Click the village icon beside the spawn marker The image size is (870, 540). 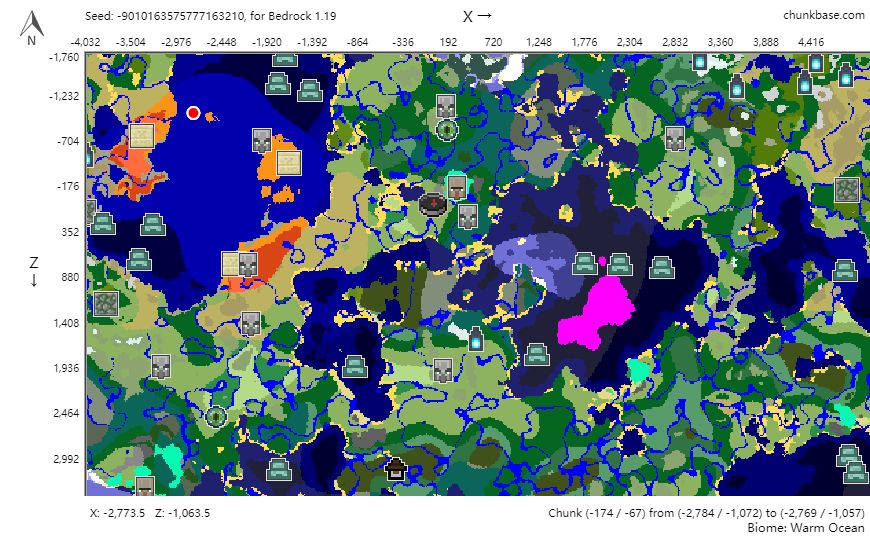pos(458,188)
